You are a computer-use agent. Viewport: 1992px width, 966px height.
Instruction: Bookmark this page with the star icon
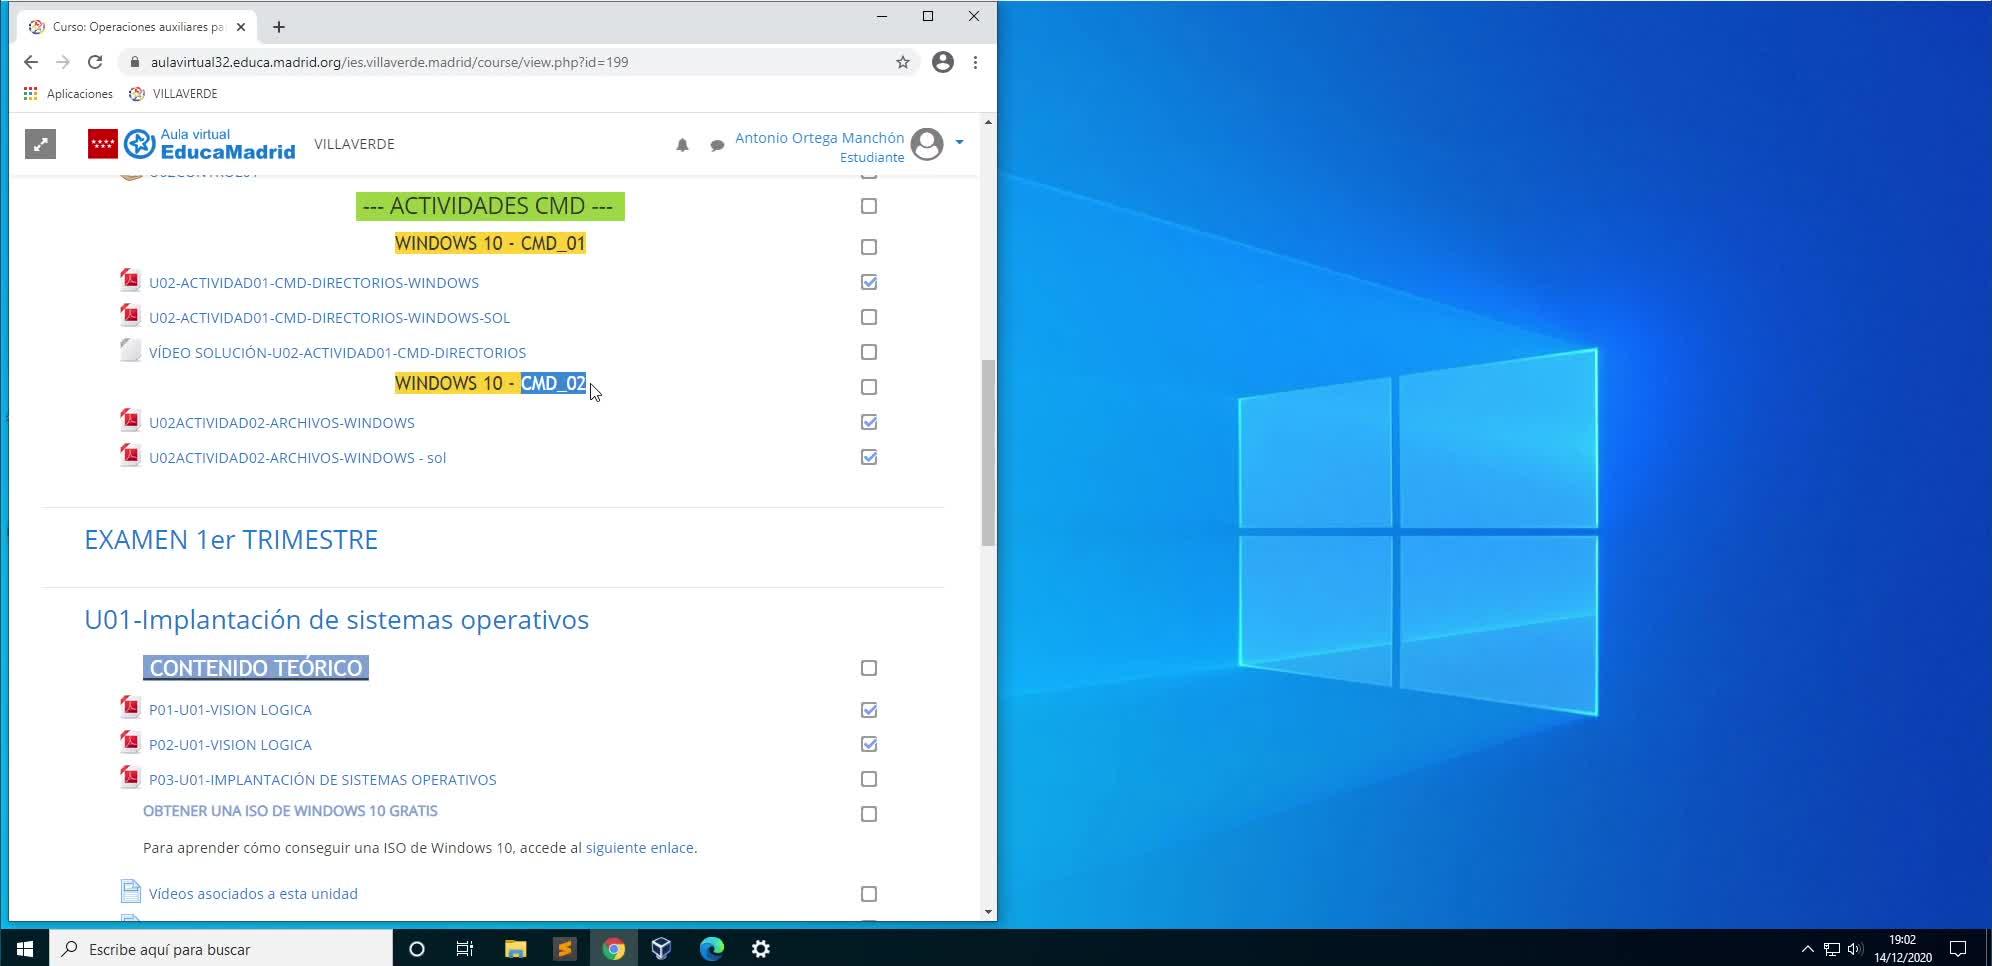(x=903, y=62)
